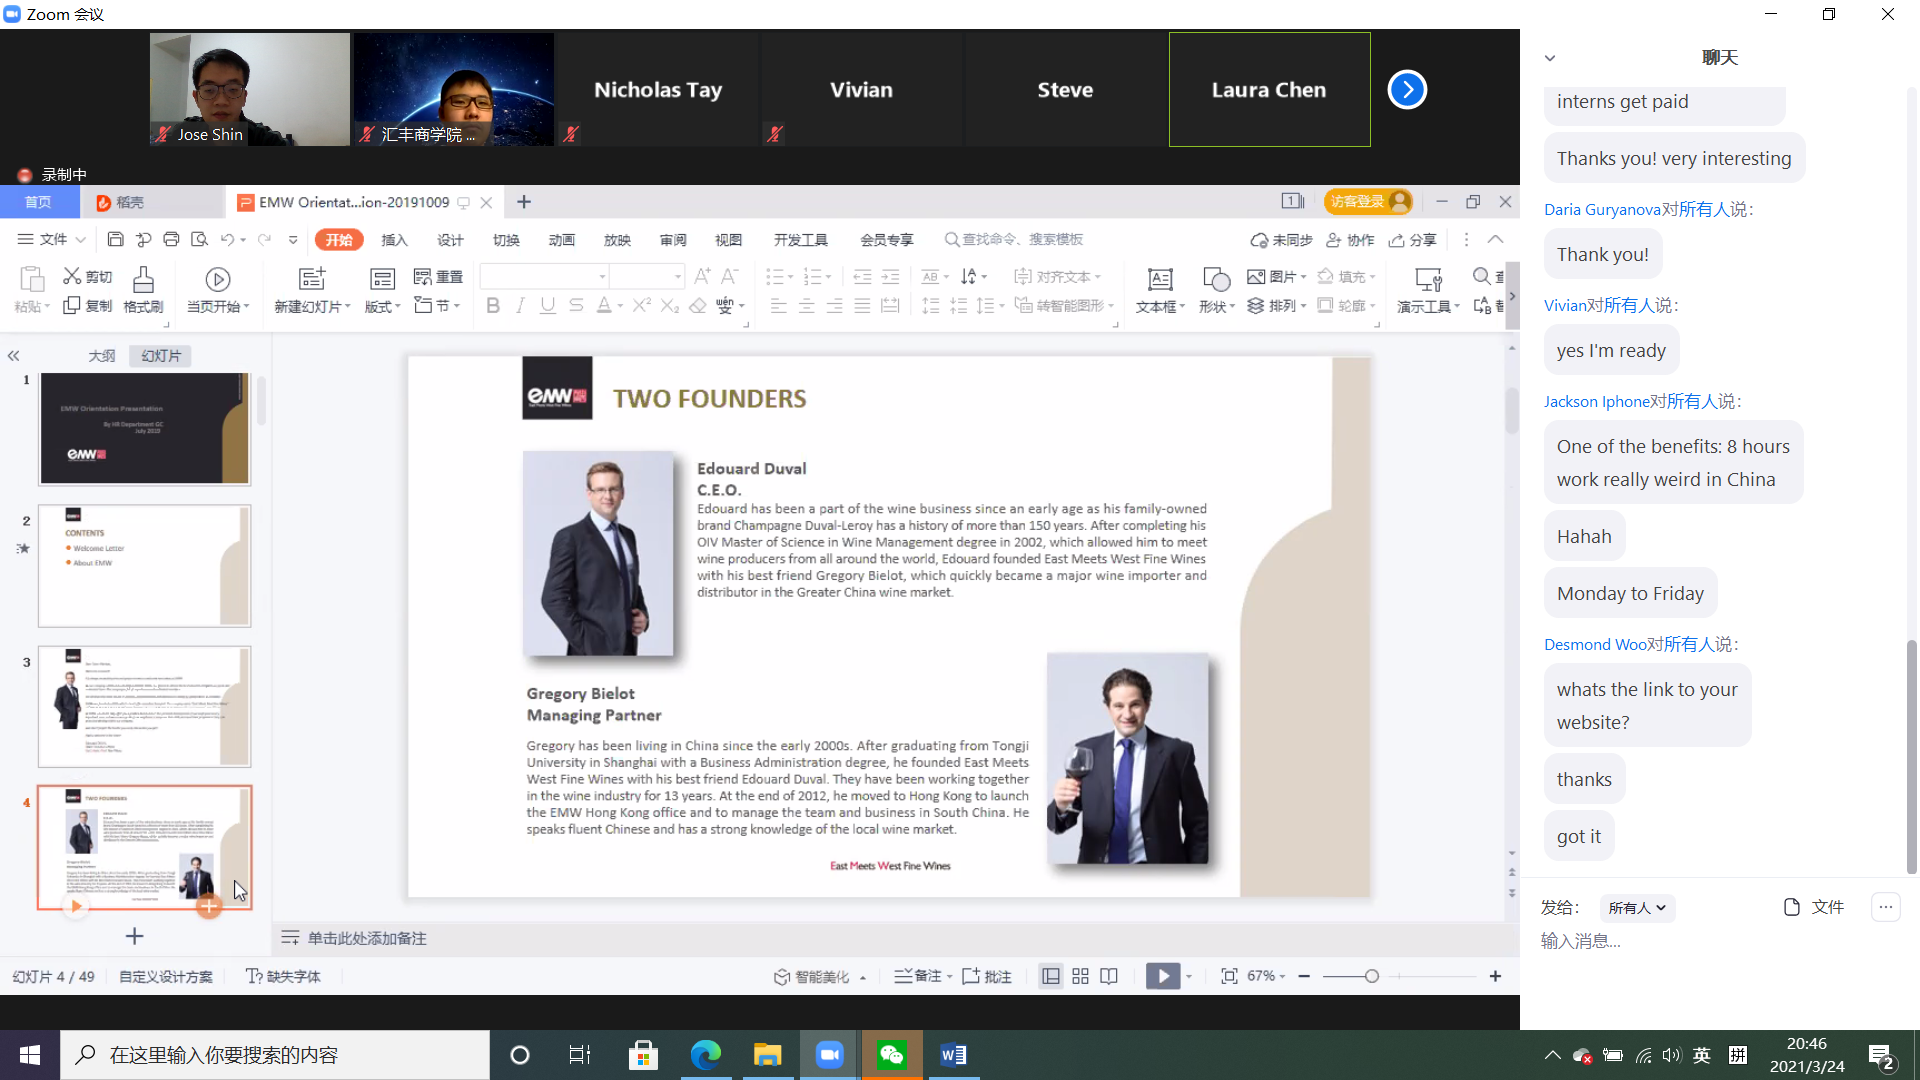
Task: Switch to 首页 home tab
Action: click(39, 202)
